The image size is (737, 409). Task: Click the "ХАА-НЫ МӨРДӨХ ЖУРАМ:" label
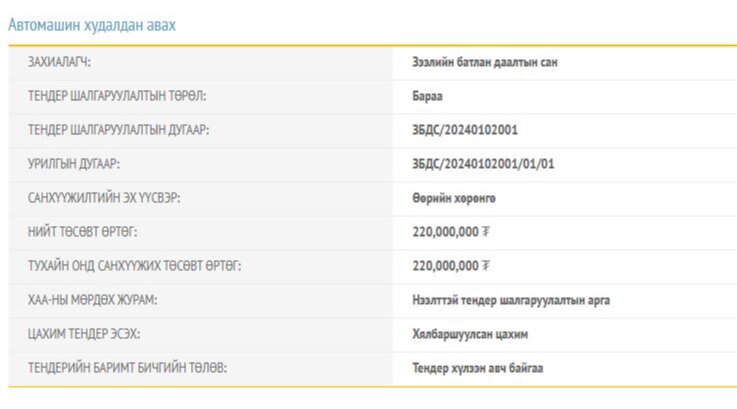pos(92,300)
